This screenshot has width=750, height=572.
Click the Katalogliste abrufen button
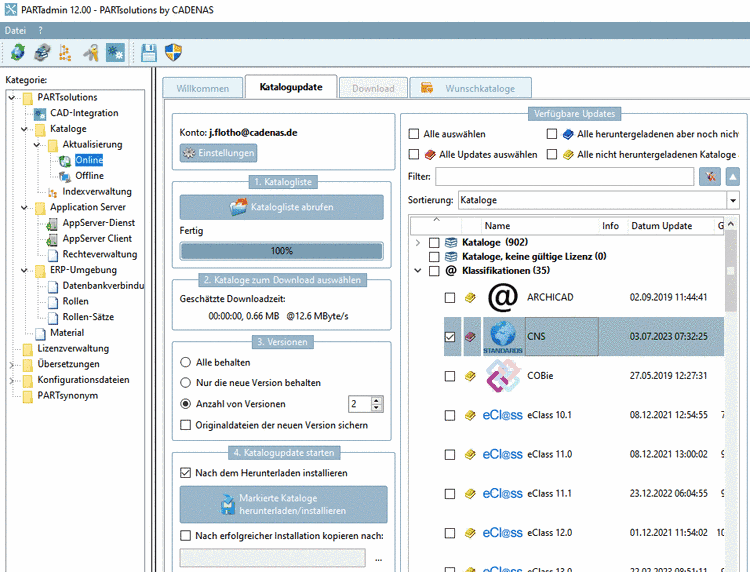click(282, 207)
